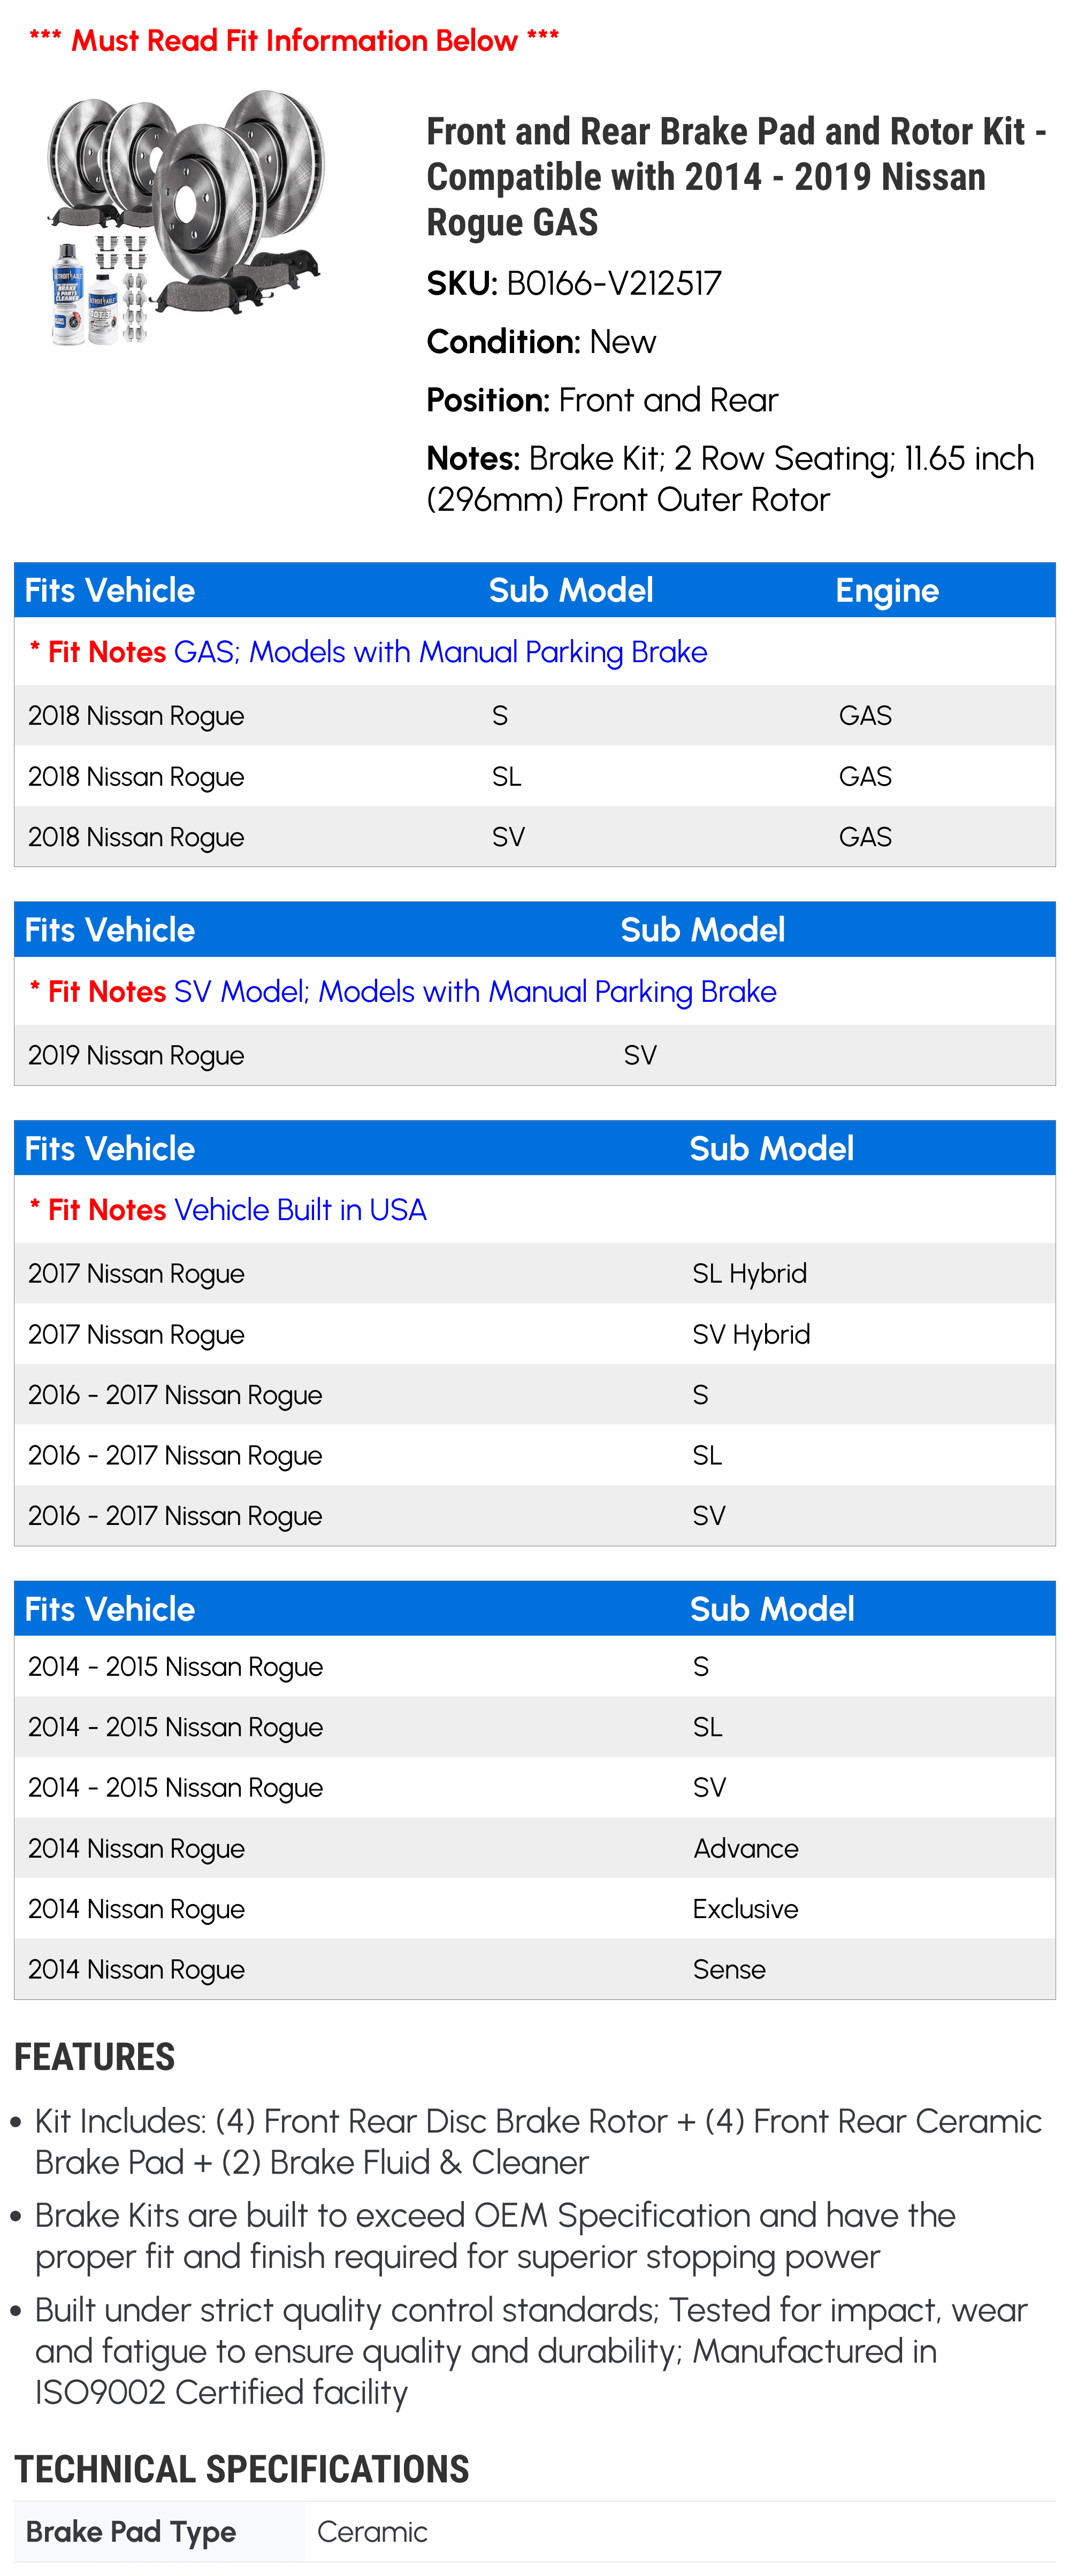Click the Engine column header

(887, 590)
